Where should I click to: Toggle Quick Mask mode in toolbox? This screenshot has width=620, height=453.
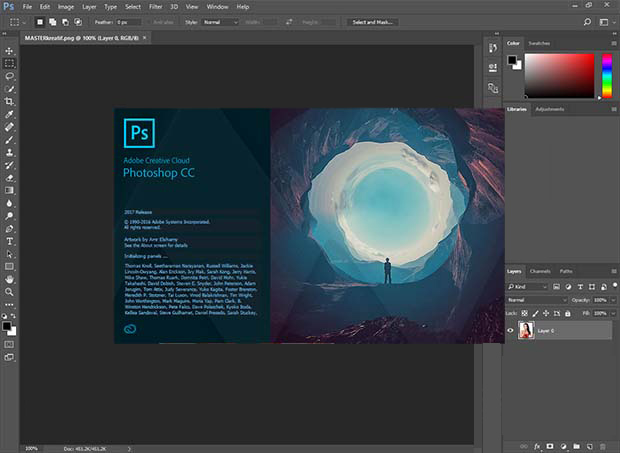[9, 345]
